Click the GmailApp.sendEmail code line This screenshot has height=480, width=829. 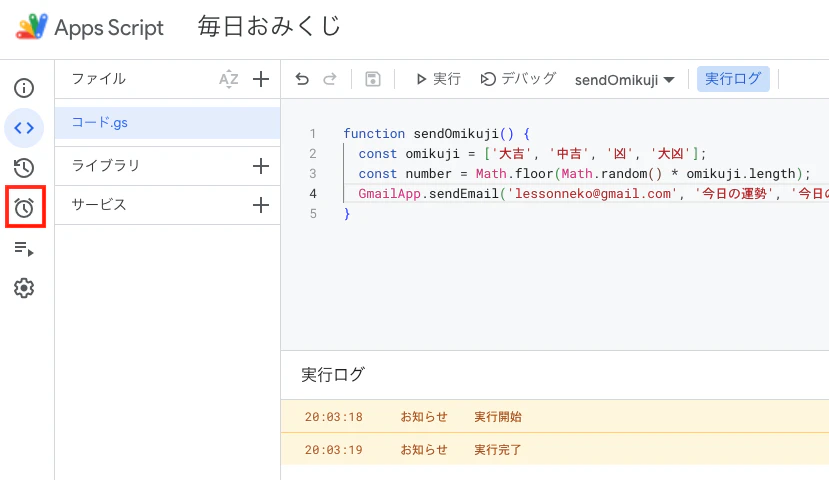point(593,194)
